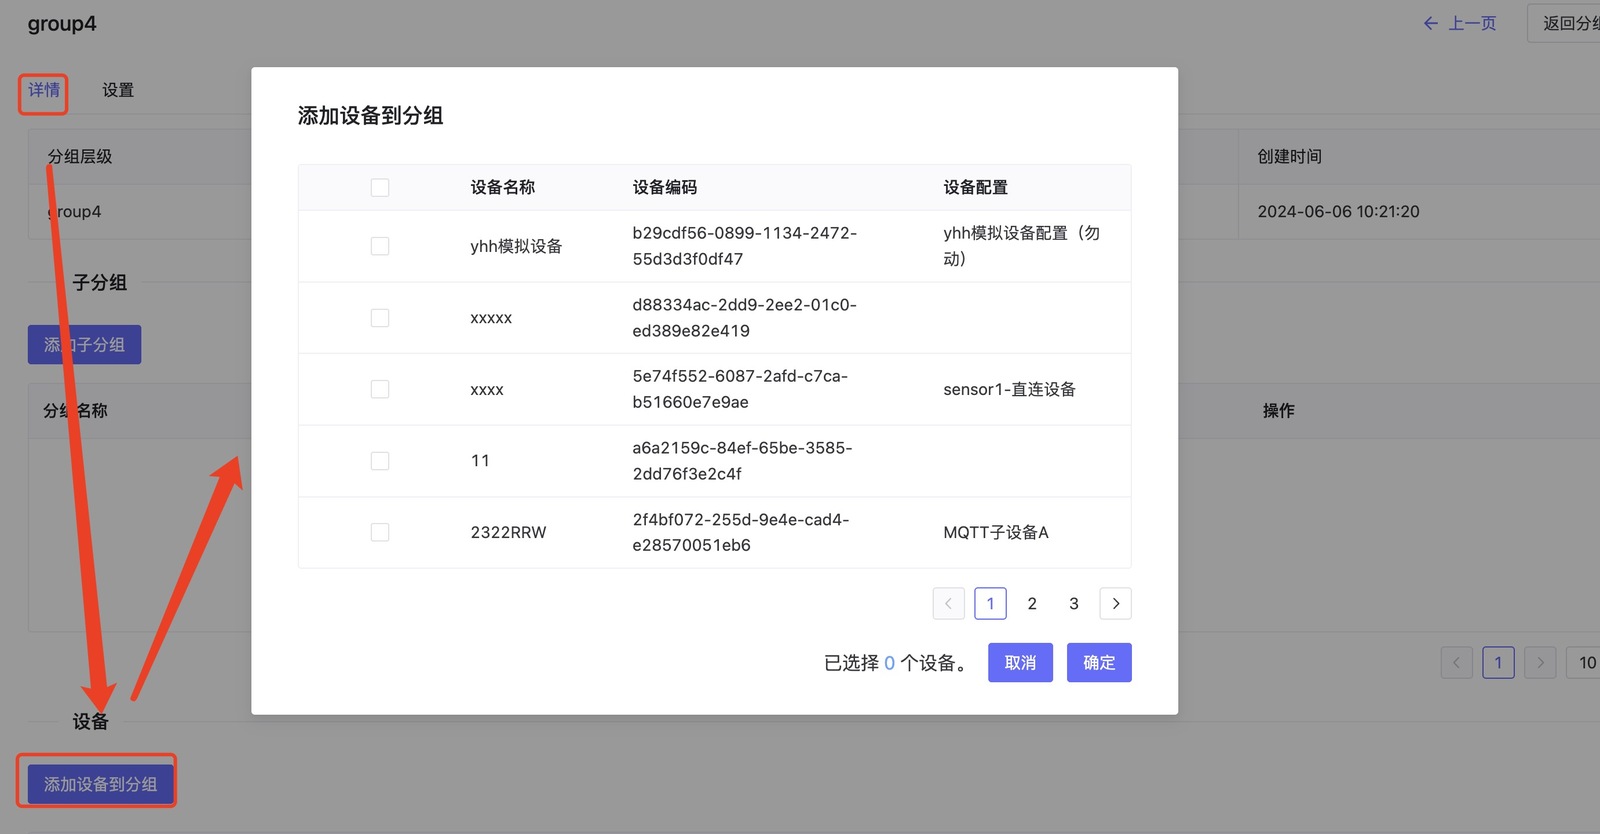Open the 设置 tab

click(118, 90)
